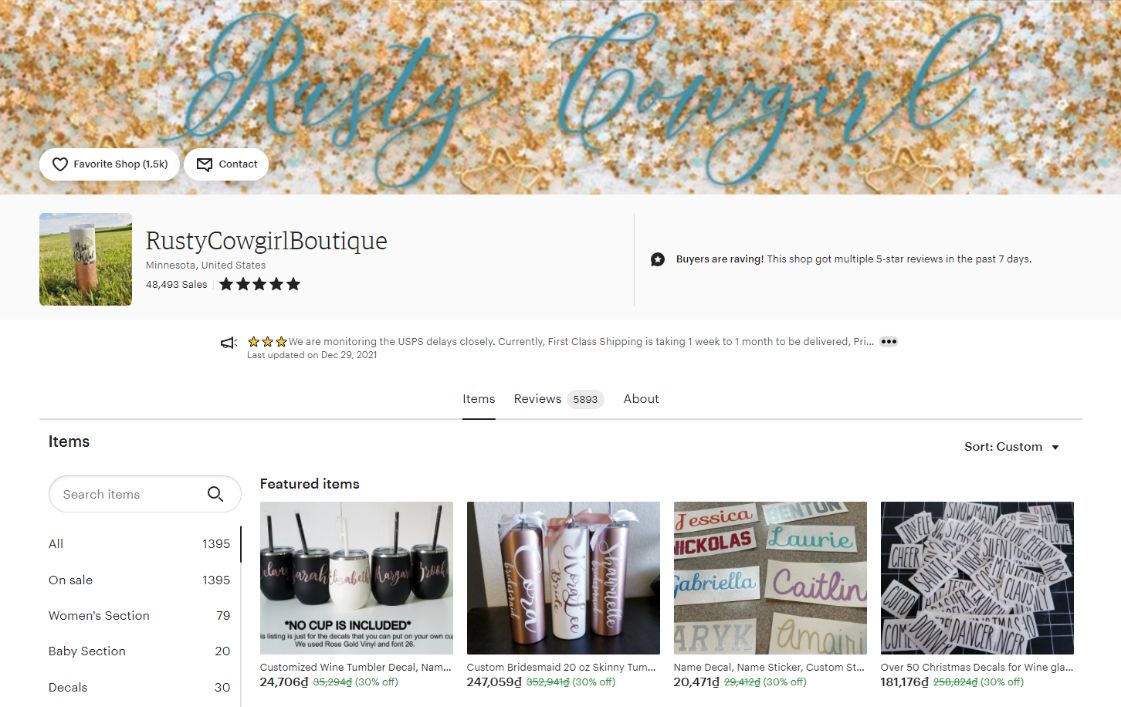Open the RustyCowgirlBoutique shop avatar image
Image resolution: width=1121 pixels, height=707 pixels.
[86, 259]
